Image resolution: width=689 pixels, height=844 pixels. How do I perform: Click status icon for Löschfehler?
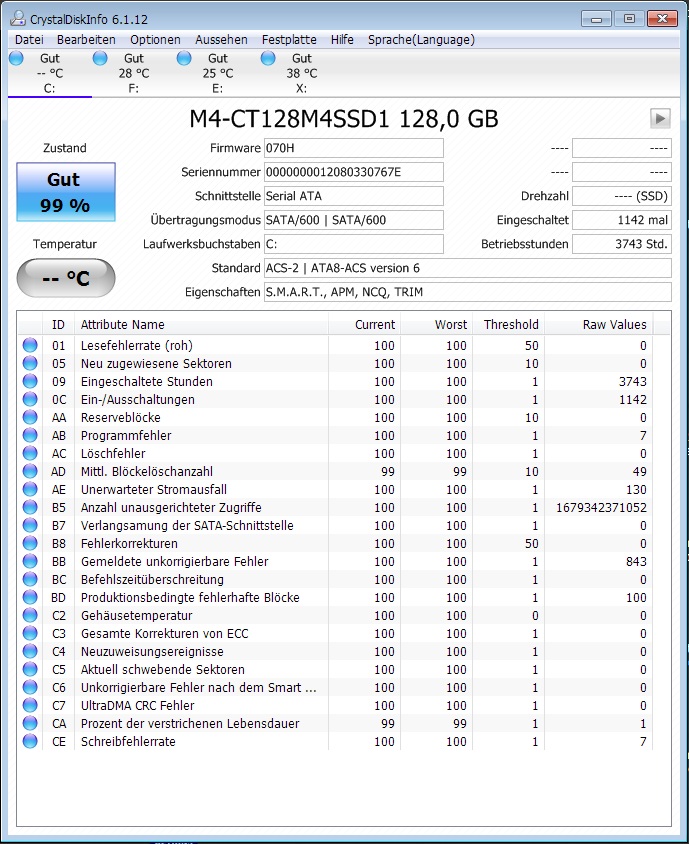(30, 453)
